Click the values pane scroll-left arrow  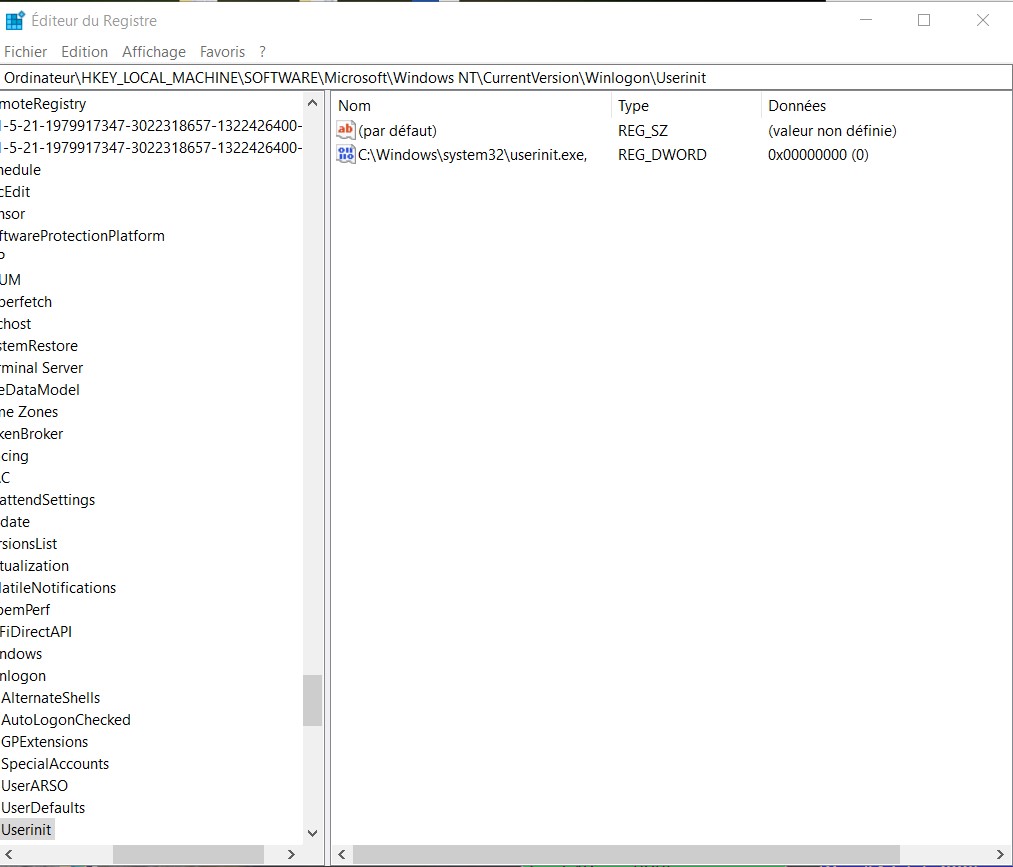[x=342, y=854]
